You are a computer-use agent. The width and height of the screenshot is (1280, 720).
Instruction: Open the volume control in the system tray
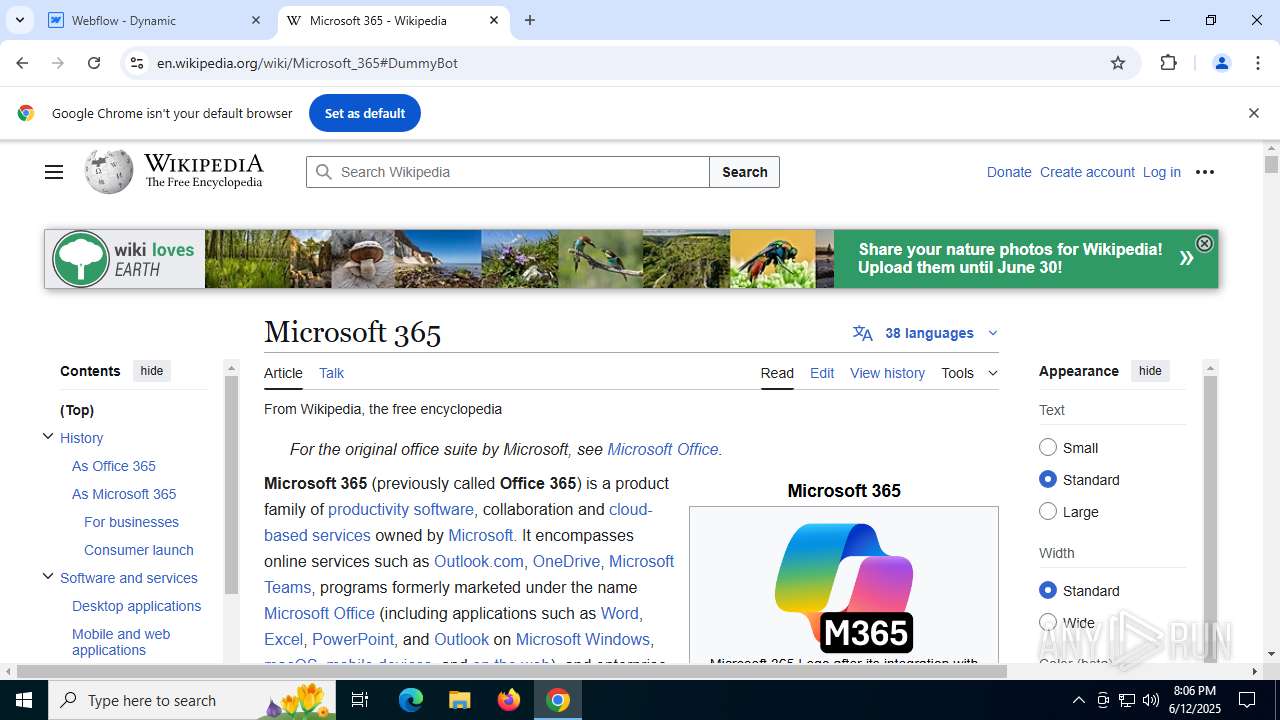[1151, 700]
